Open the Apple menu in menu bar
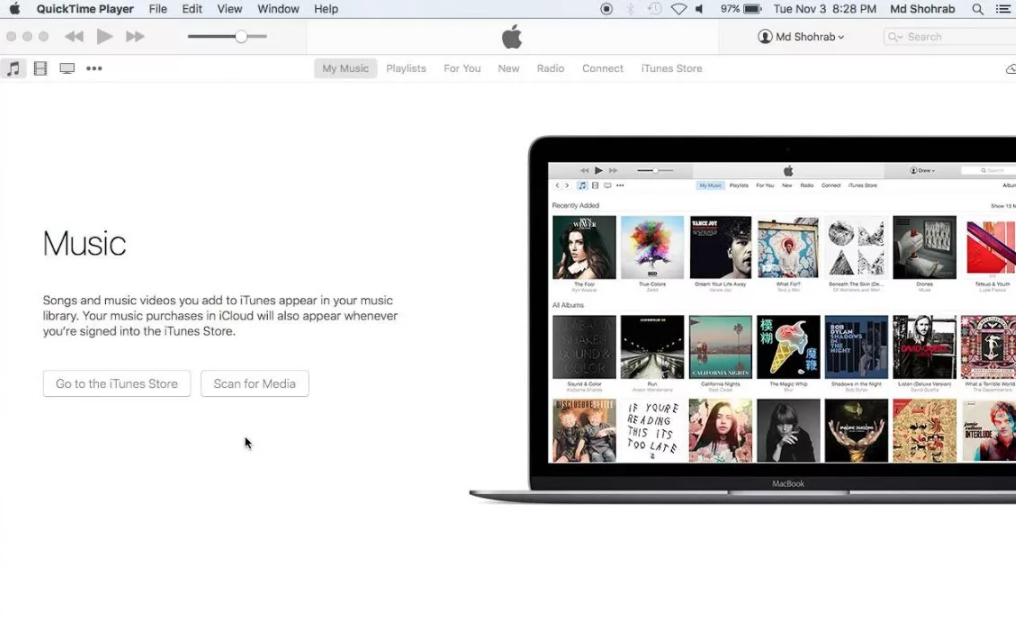The width and height of the screenshot is (1016, 642). (14, 9)
